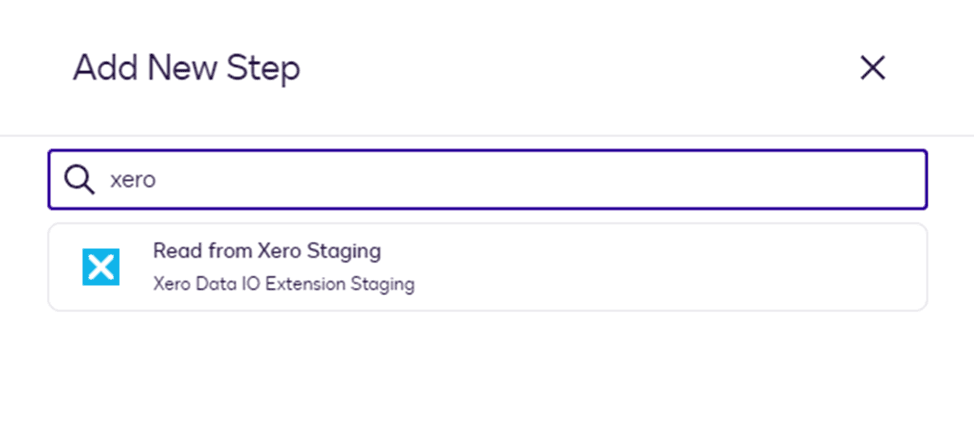Click the word Step in the dialog heading
This screenshot has height=425, width=974.
(x=268, y=68)
